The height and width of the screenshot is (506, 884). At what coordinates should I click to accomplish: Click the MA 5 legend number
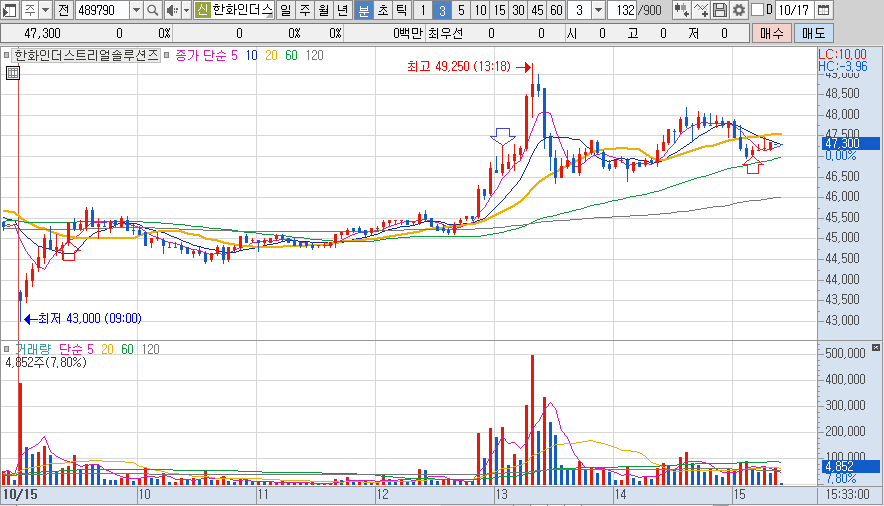click(x=235, y=55)
